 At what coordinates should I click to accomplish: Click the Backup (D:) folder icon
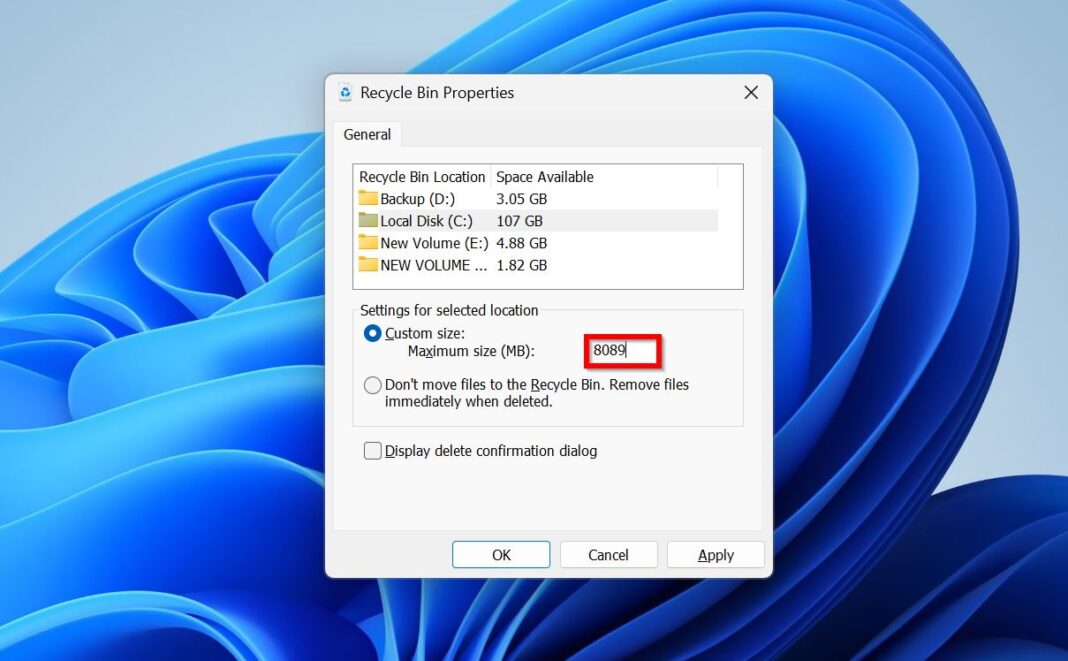367,198
